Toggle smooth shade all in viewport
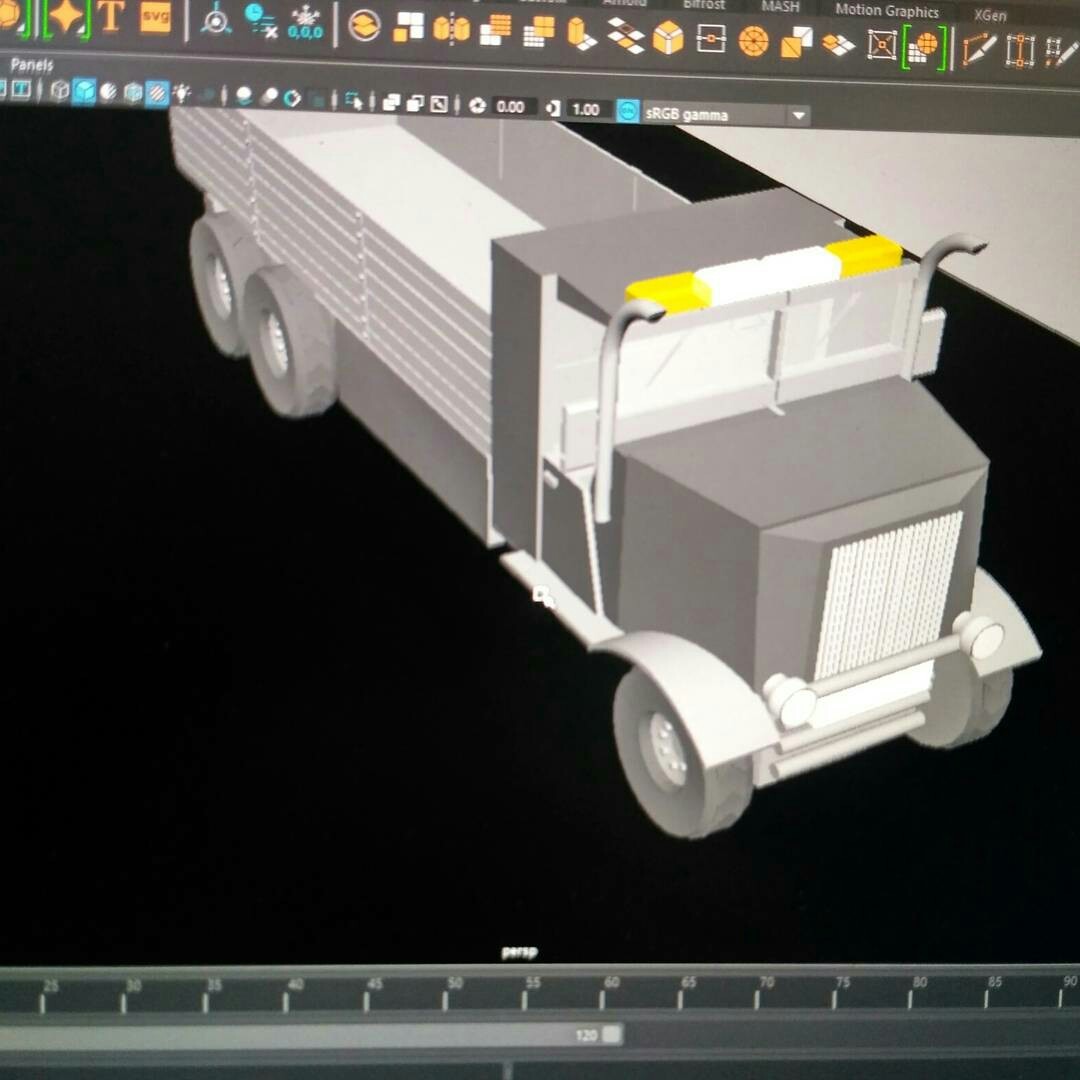The image size is (1080, 1080). [x=84, y=92]
